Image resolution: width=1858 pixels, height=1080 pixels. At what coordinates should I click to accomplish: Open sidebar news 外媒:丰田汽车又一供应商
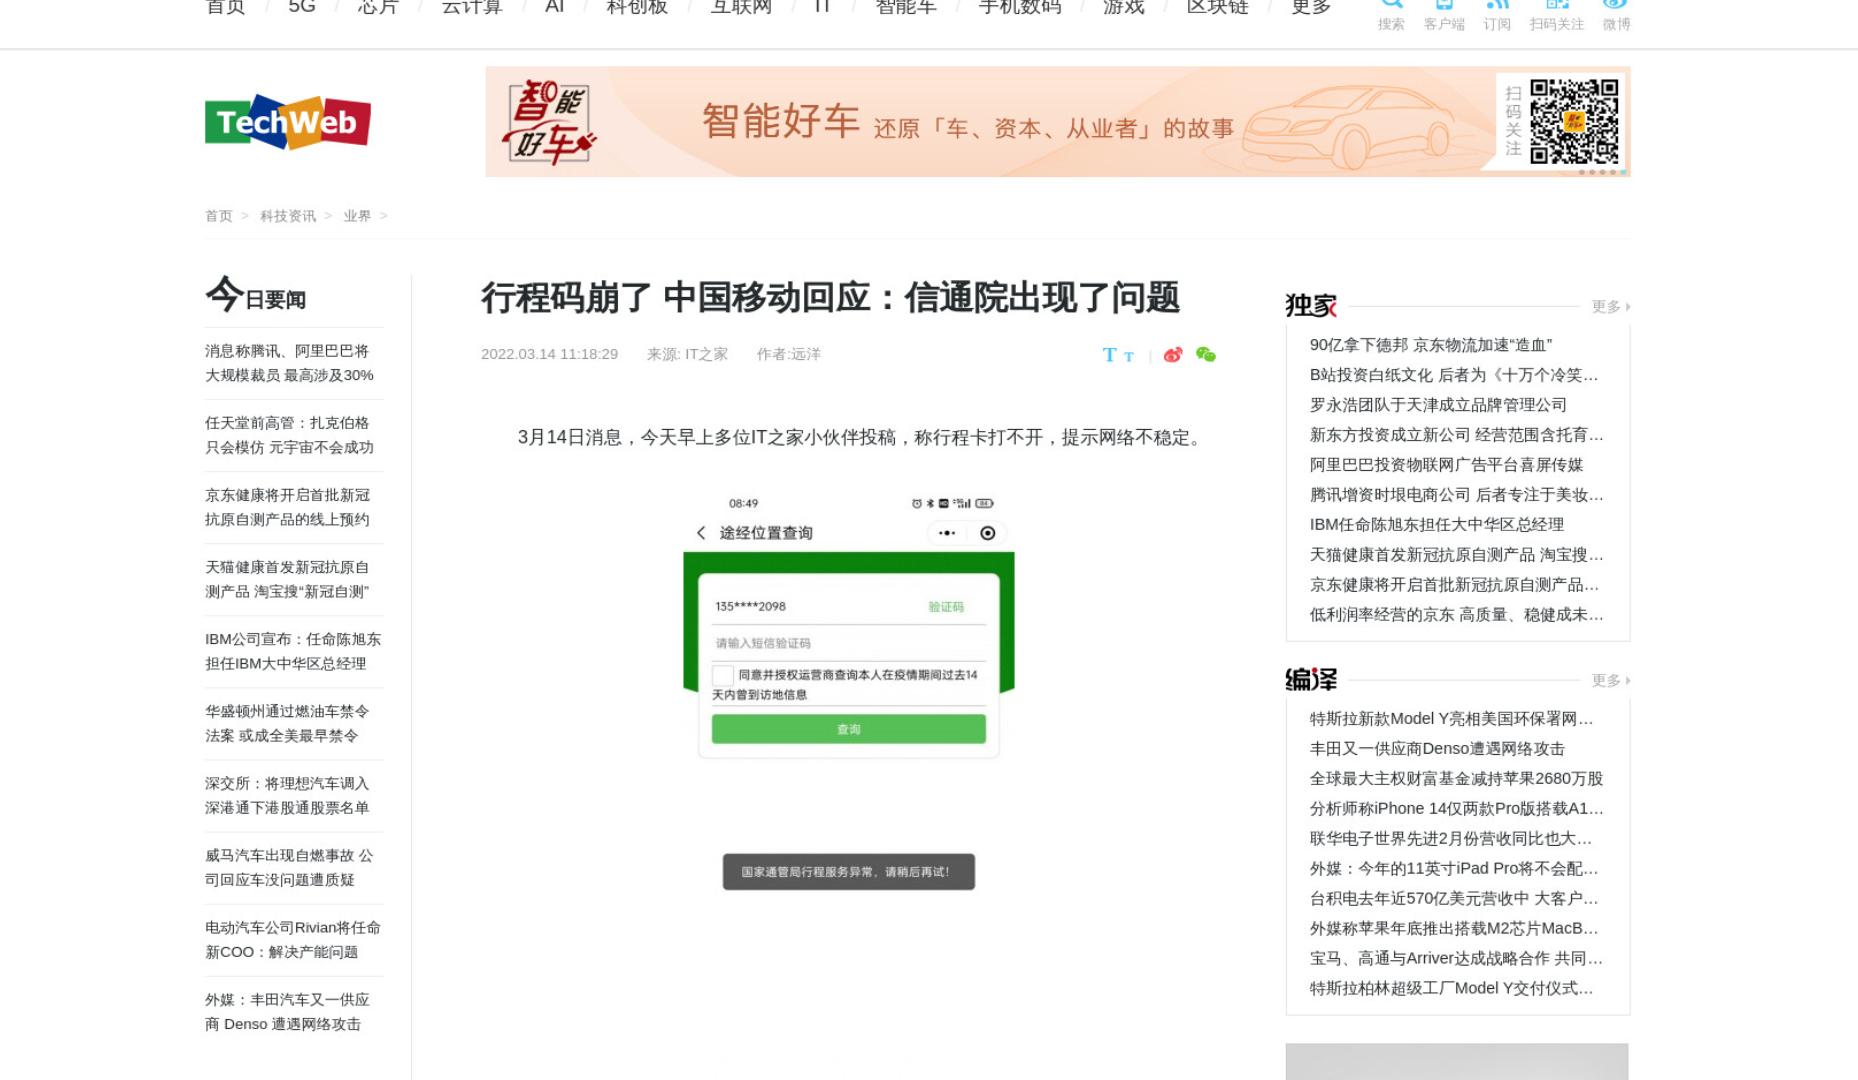(287, 1011)
